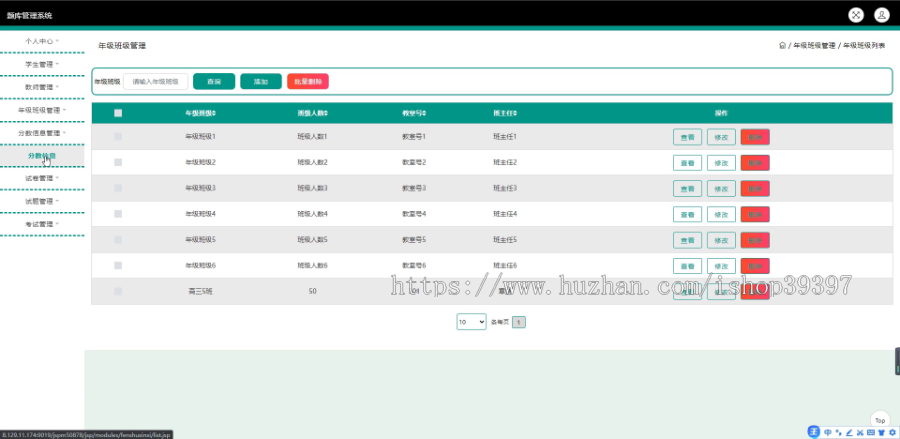Screen dimensions: 900x439
Task: Click the IME logo icon in the toolbar
Action: point(814,432)
